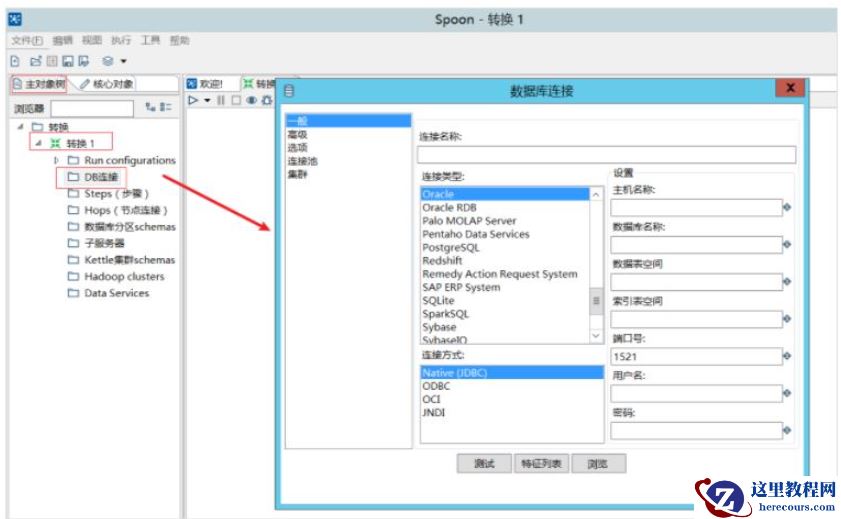This screenshot has width=841, height=519.
Task: Click the 端口号 field showing 1521
Action: (x=696, y=357)
